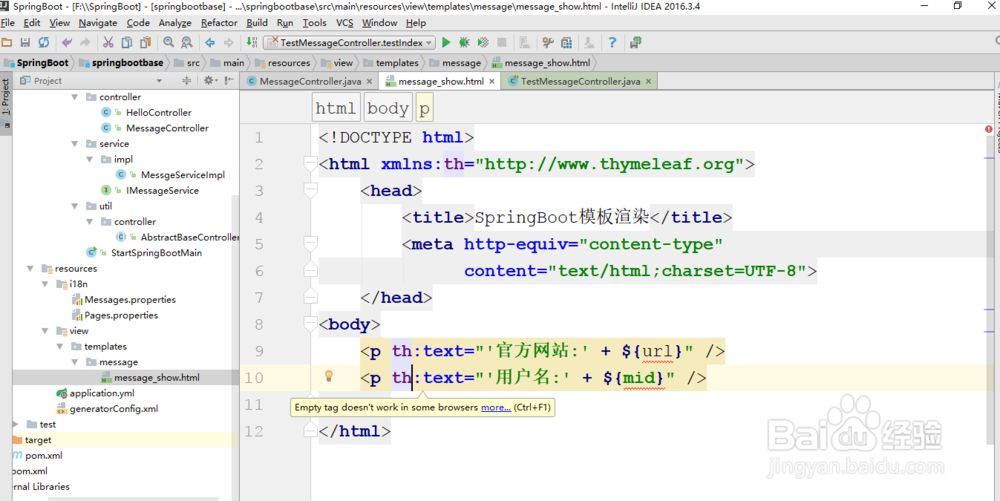1000x501 pixels.
Task: Click the Find magnifier icon
Action: [168, 43]
